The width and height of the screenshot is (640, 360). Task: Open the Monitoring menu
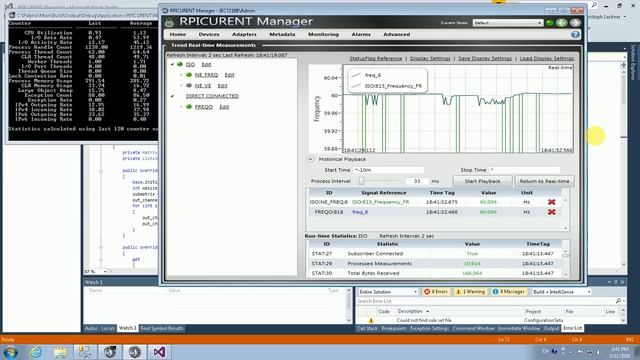323,35
